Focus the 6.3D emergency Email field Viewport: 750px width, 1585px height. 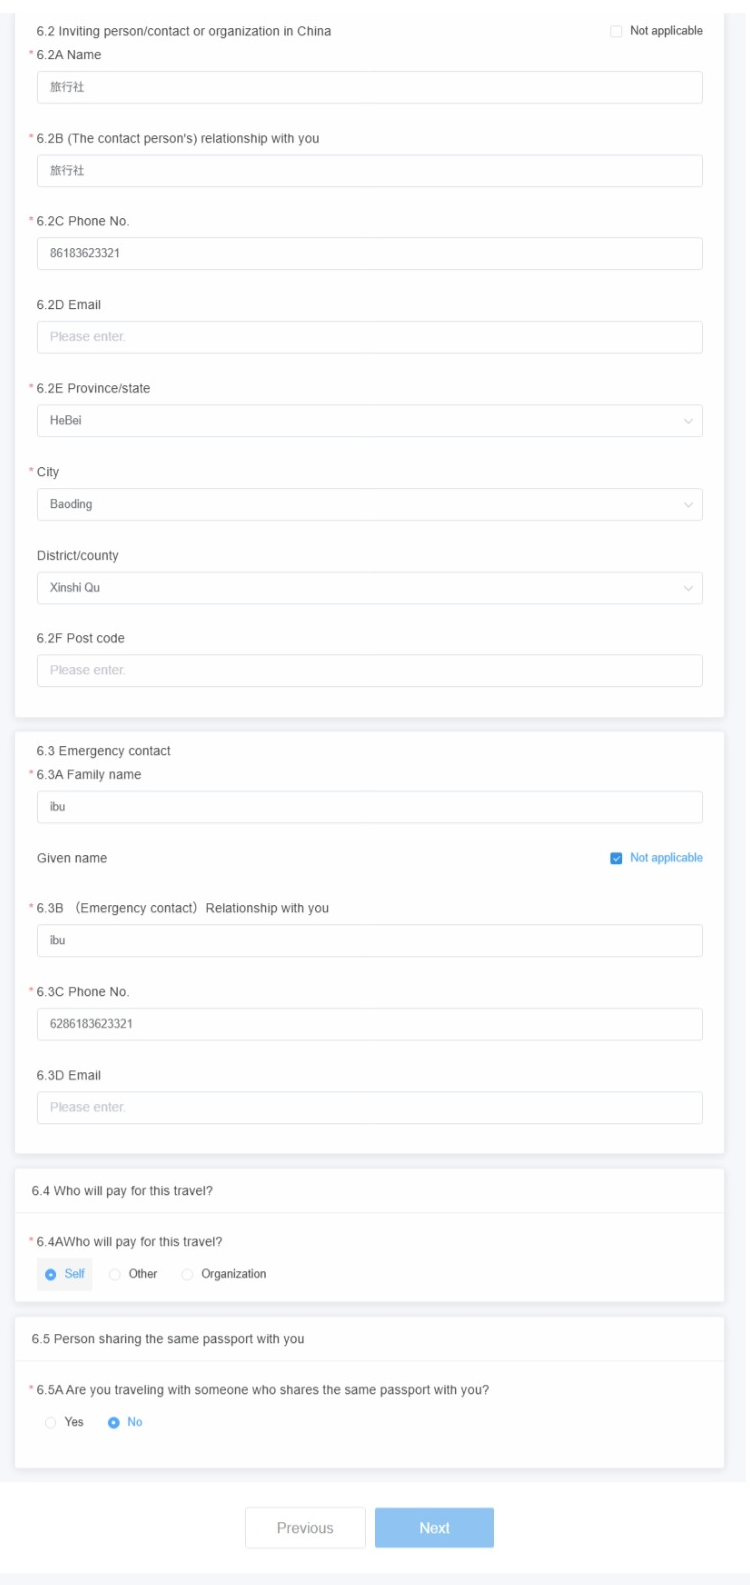(x=369, y=1108)
